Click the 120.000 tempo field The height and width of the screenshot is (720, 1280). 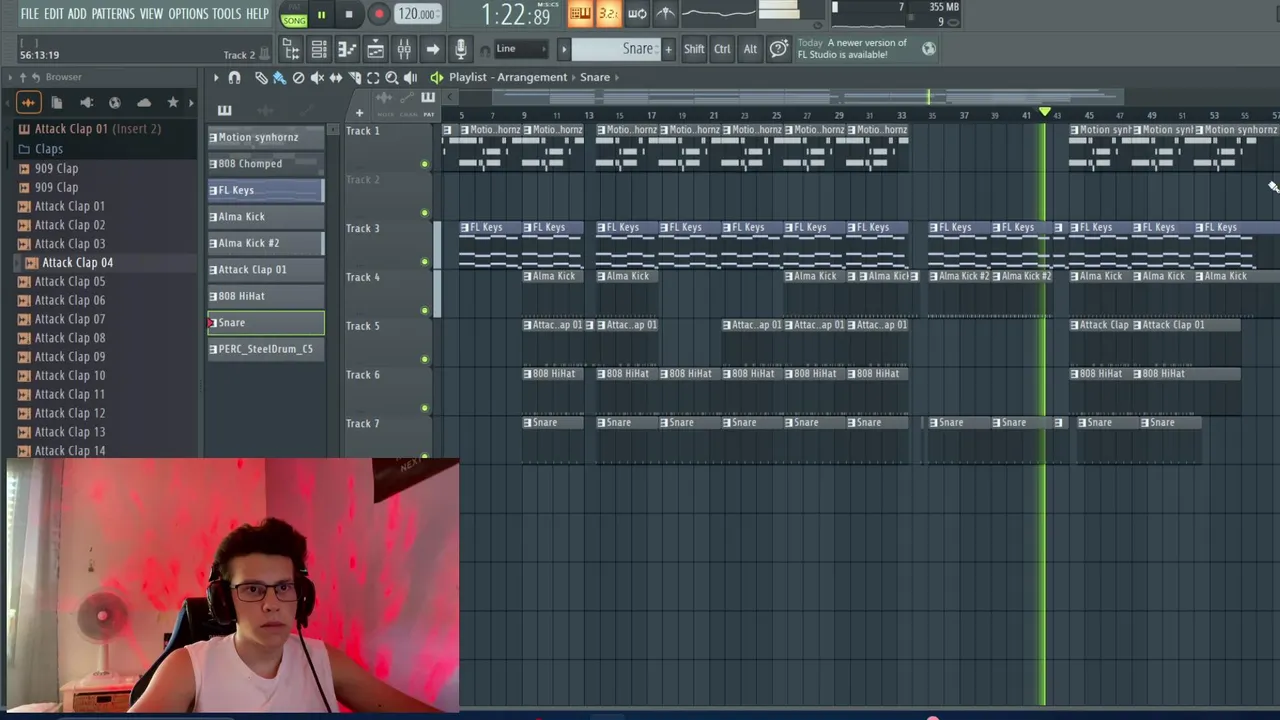(x=416, y=14)
